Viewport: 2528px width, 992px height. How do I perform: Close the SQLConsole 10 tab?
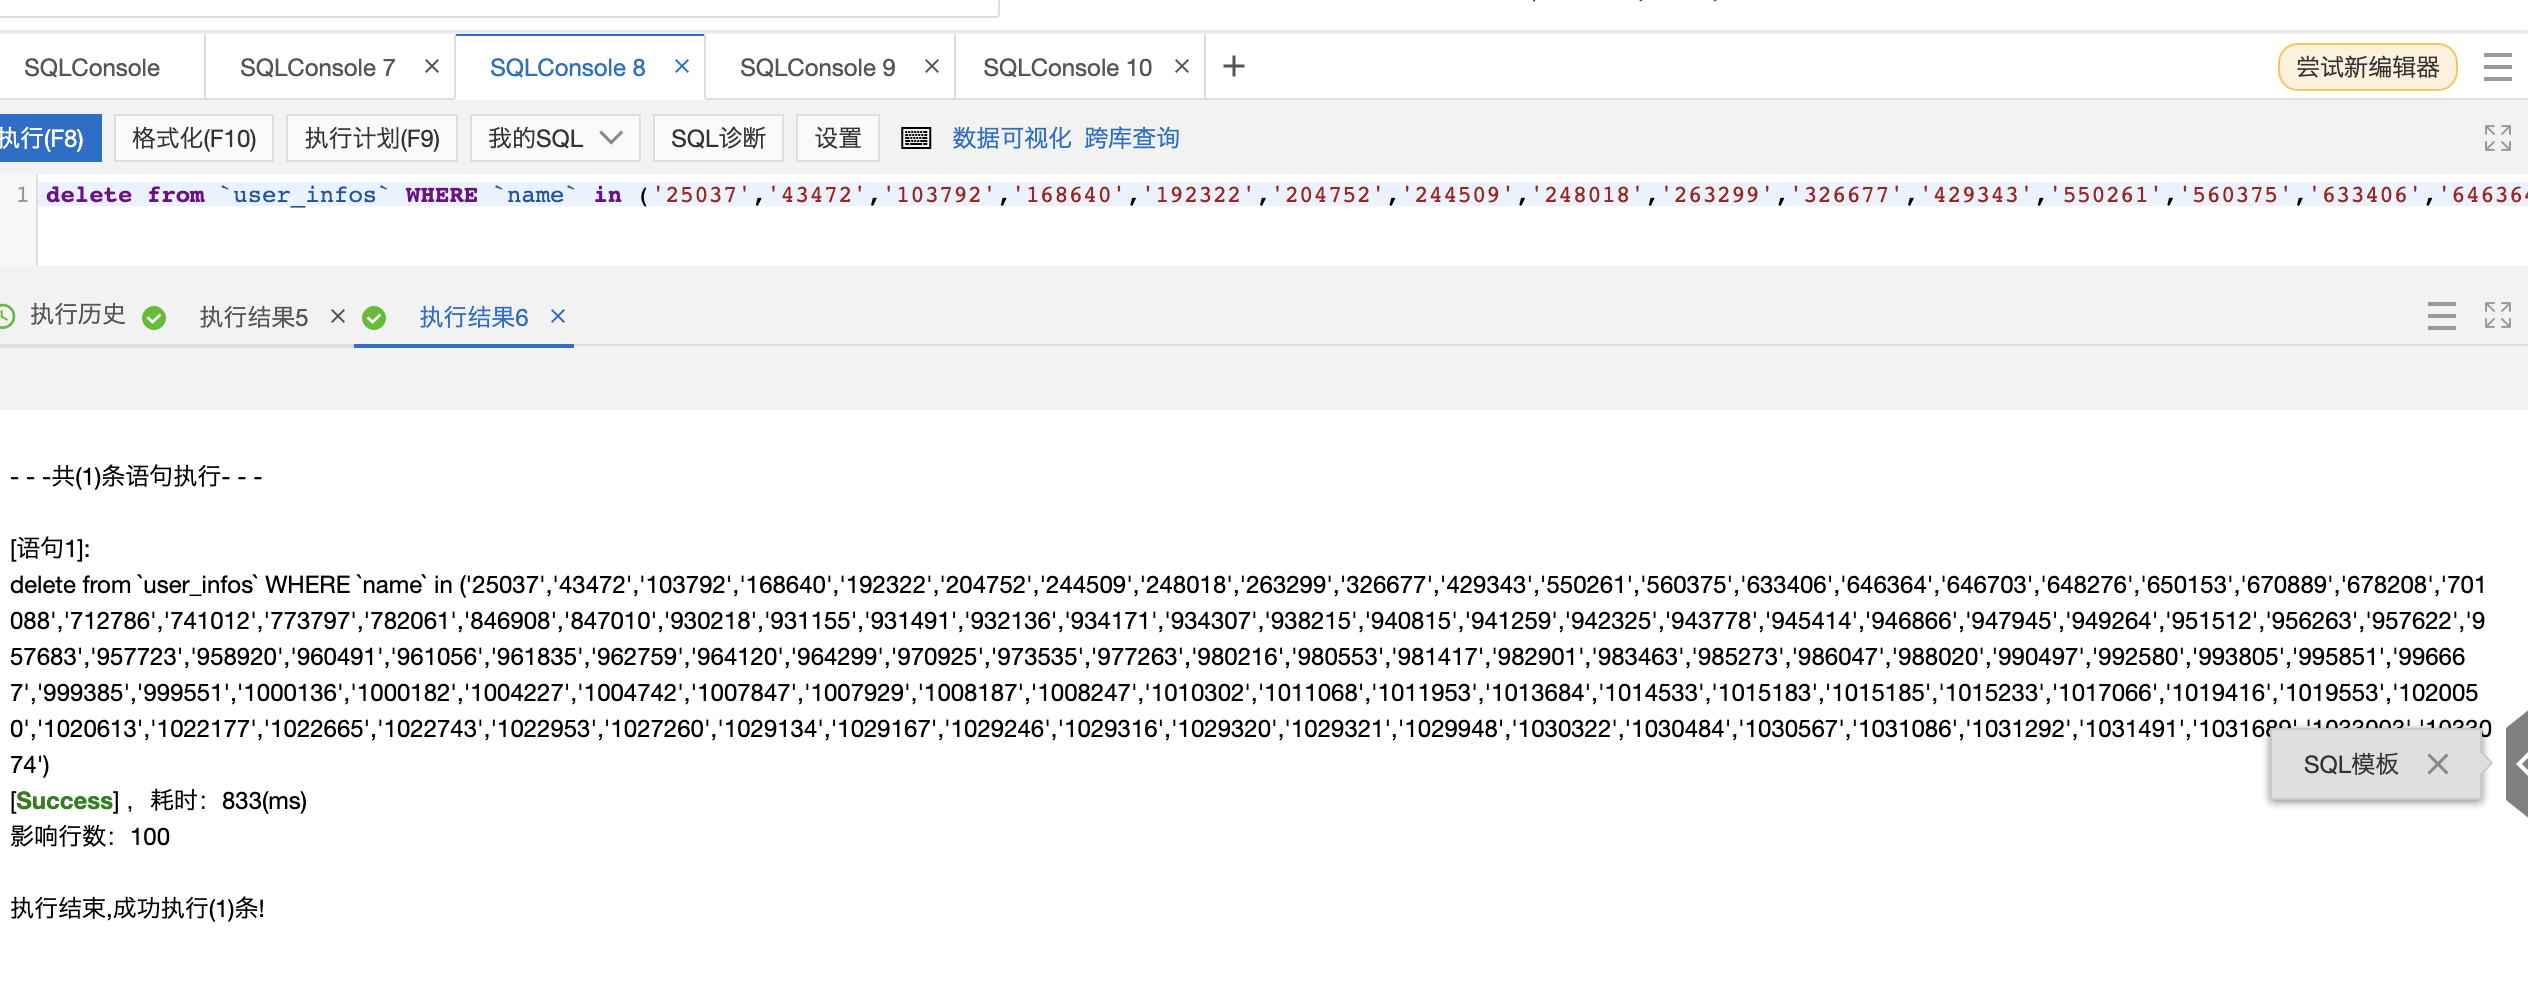(x=1181, y=67)
